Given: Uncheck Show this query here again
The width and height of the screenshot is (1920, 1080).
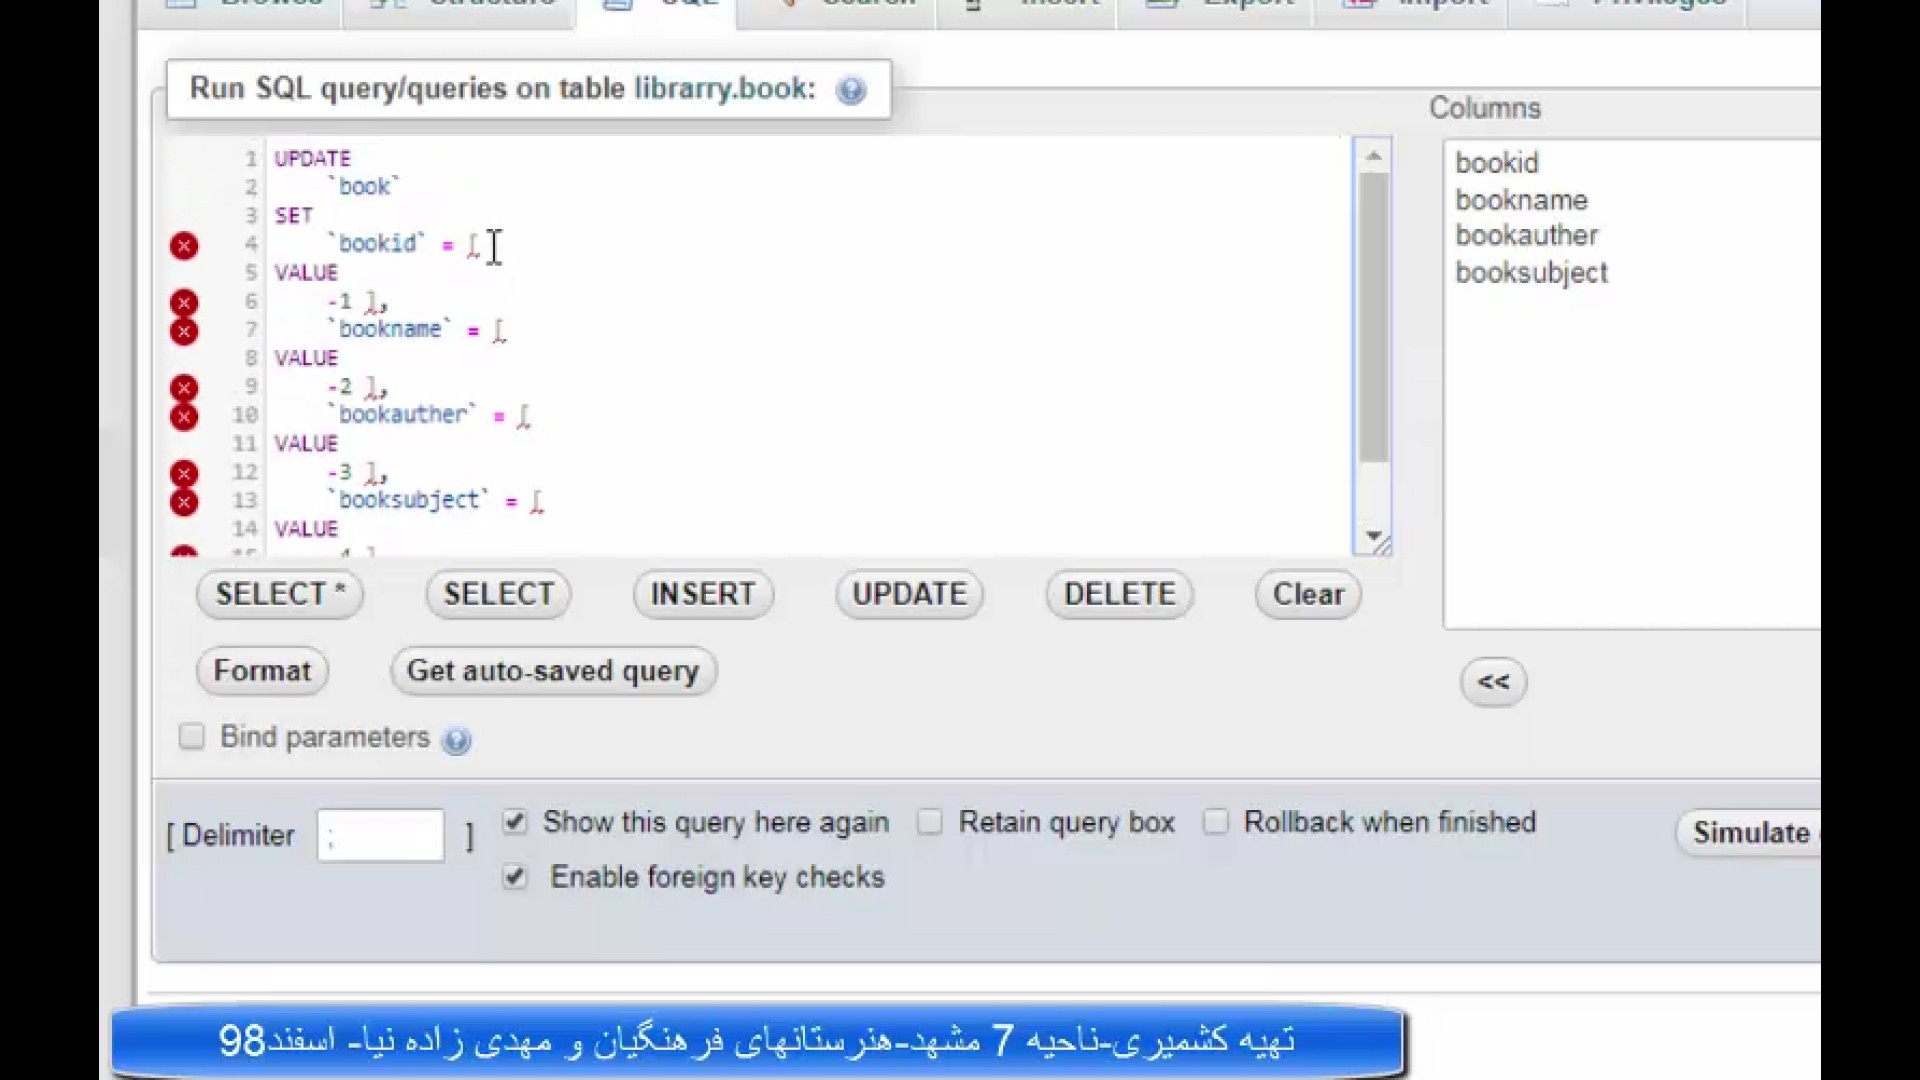Looking at the screenshot, I should [514, 822].
